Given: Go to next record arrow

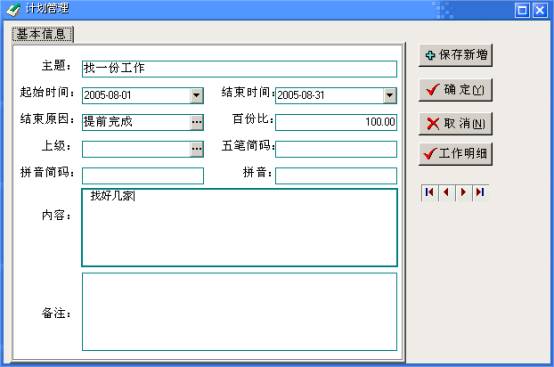Looking at the screenshot, I should point(464,193).
